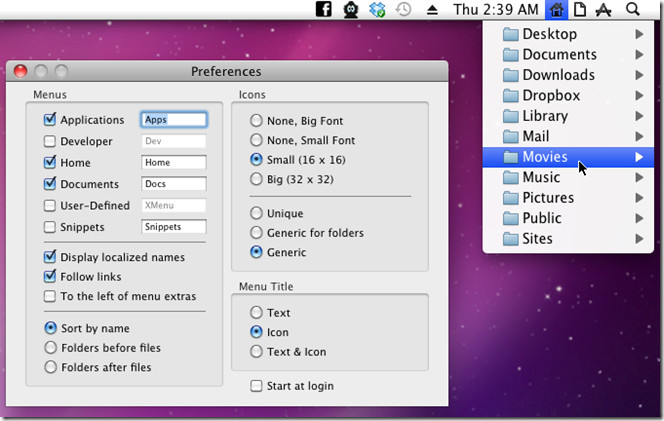The height and width of the screenshot is (421, 664).
Task: Select None, Big Font icons option
Action: click(x=256, y=120)
